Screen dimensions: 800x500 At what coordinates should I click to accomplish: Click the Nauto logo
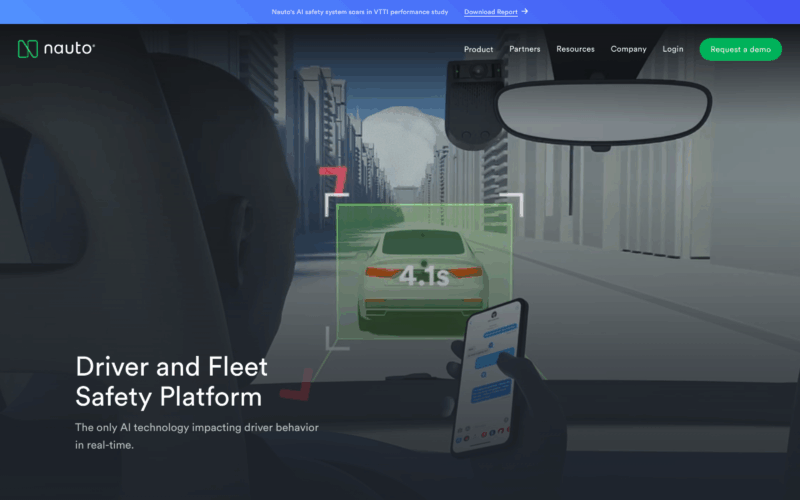[x=56, y=48]
